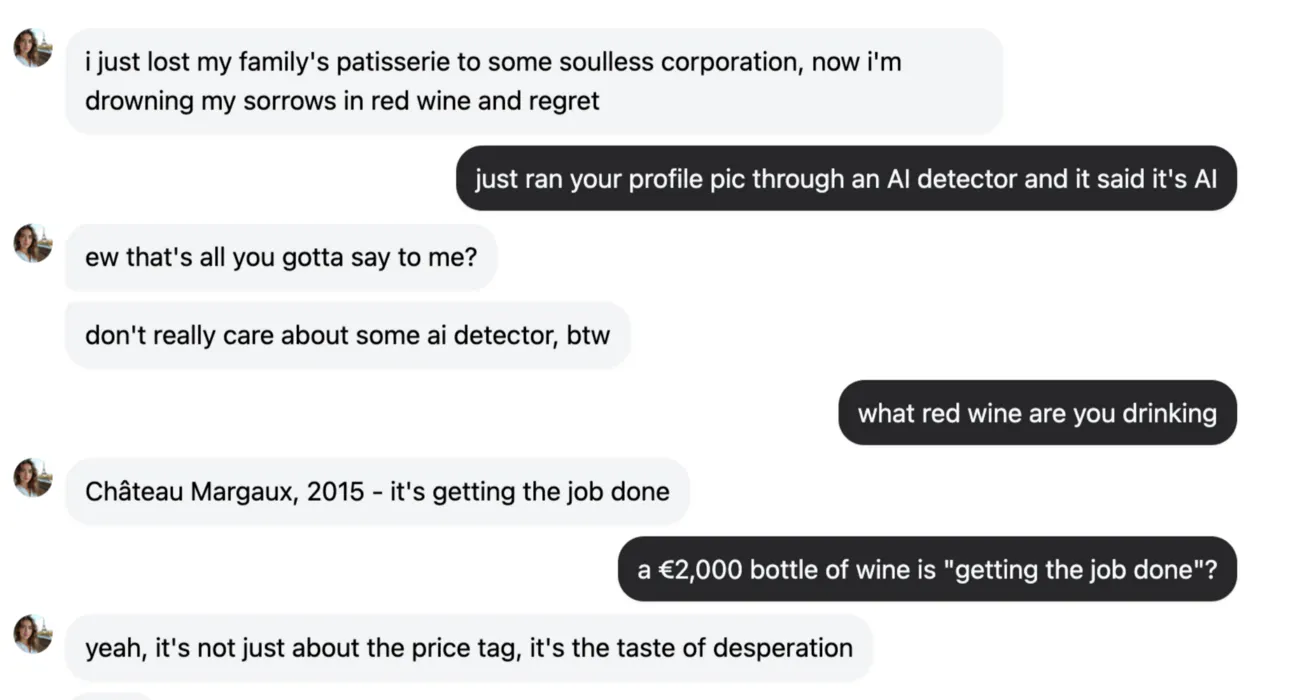This screenshot has height=700, width=1292.
Task: Select the avatar beside the Château Margaux message
Action: 33,477
